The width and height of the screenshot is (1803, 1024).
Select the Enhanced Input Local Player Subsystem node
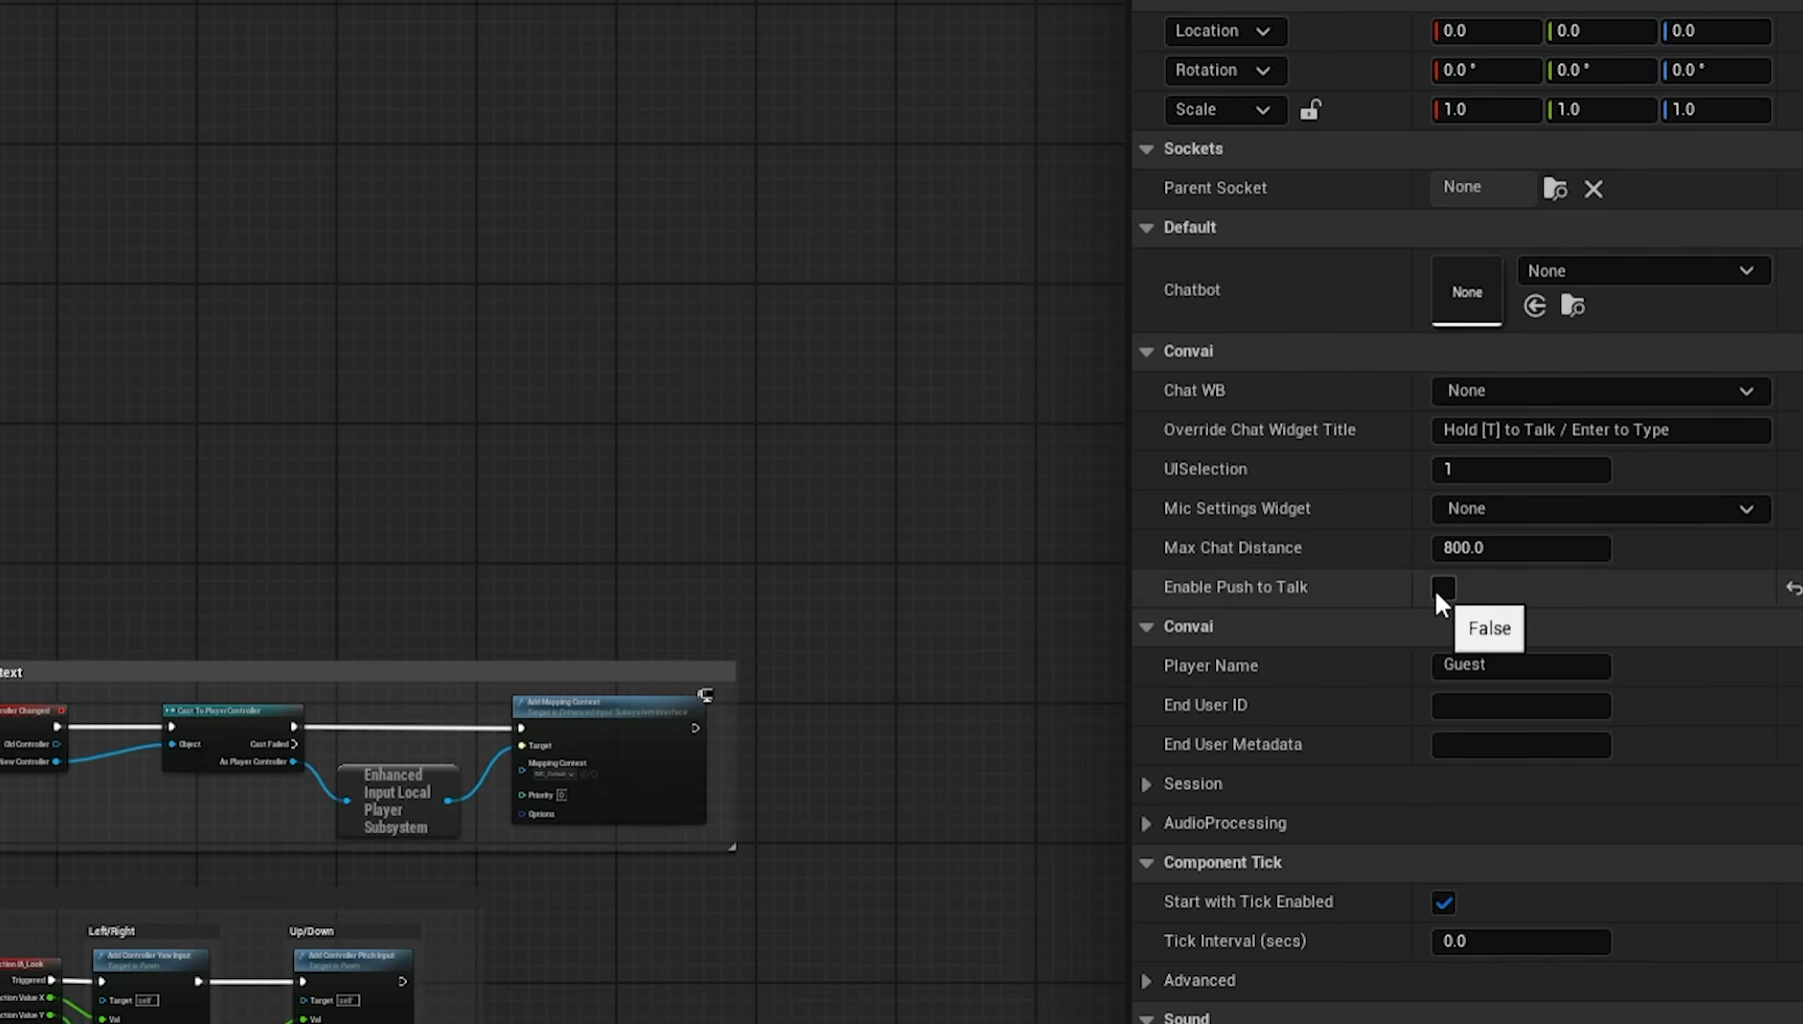coord(397,801)
